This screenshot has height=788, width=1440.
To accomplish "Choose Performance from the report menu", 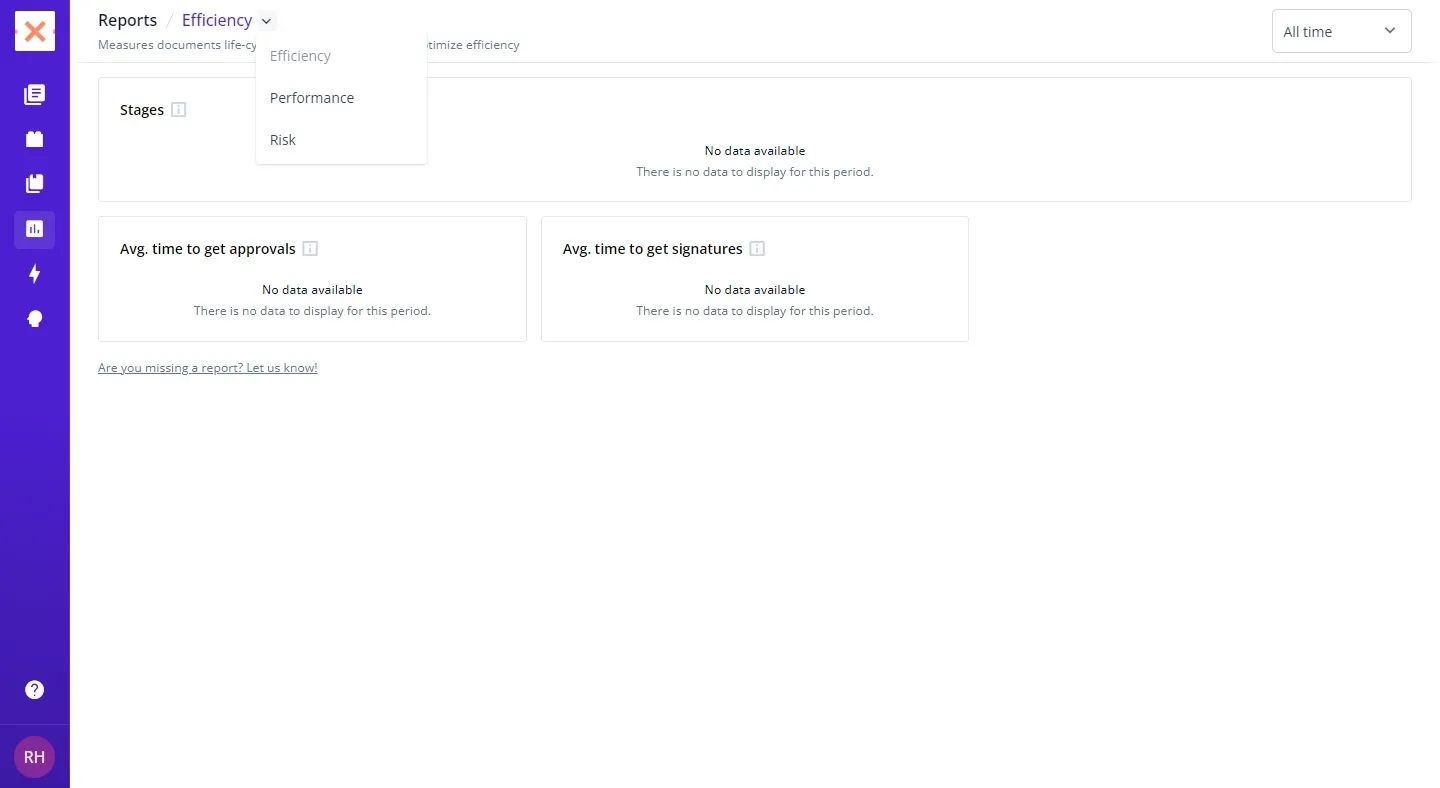I will click(312, 98).
